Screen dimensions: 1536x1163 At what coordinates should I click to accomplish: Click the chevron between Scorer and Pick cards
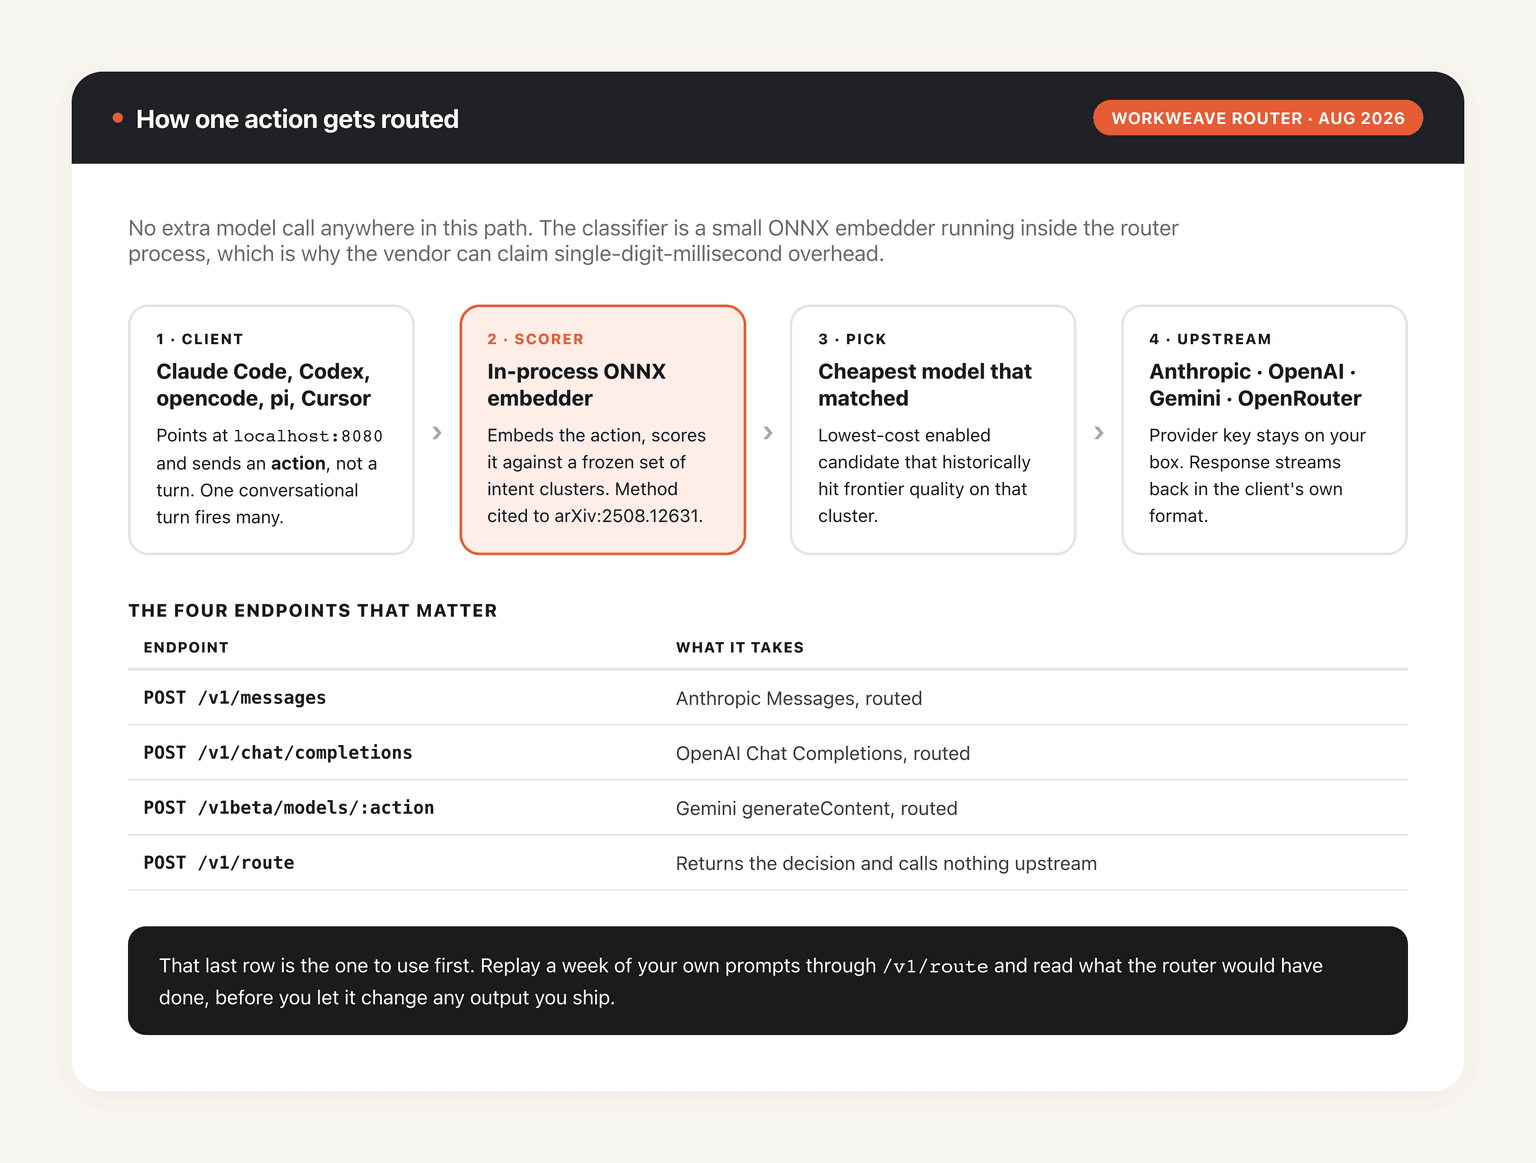tap(768, 433)
